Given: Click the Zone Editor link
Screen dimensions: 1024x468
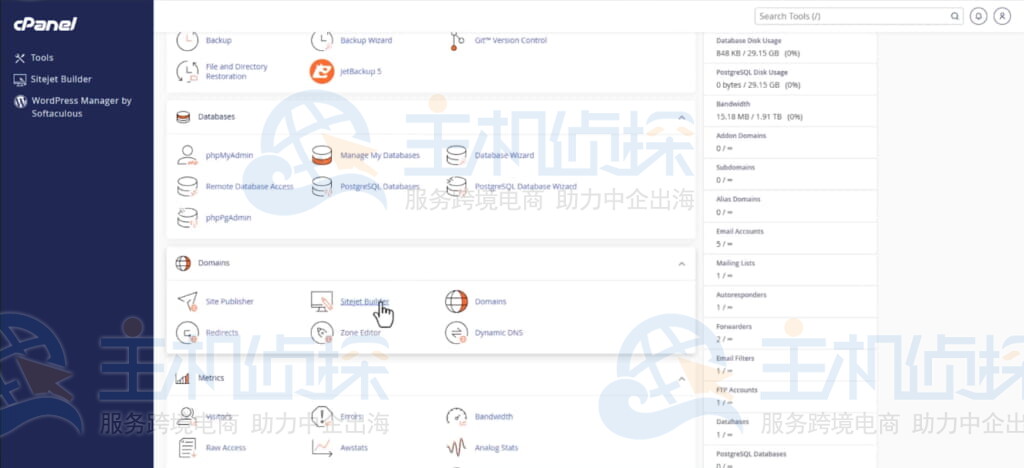Looking at the screenshot, I should click(360, 333).
